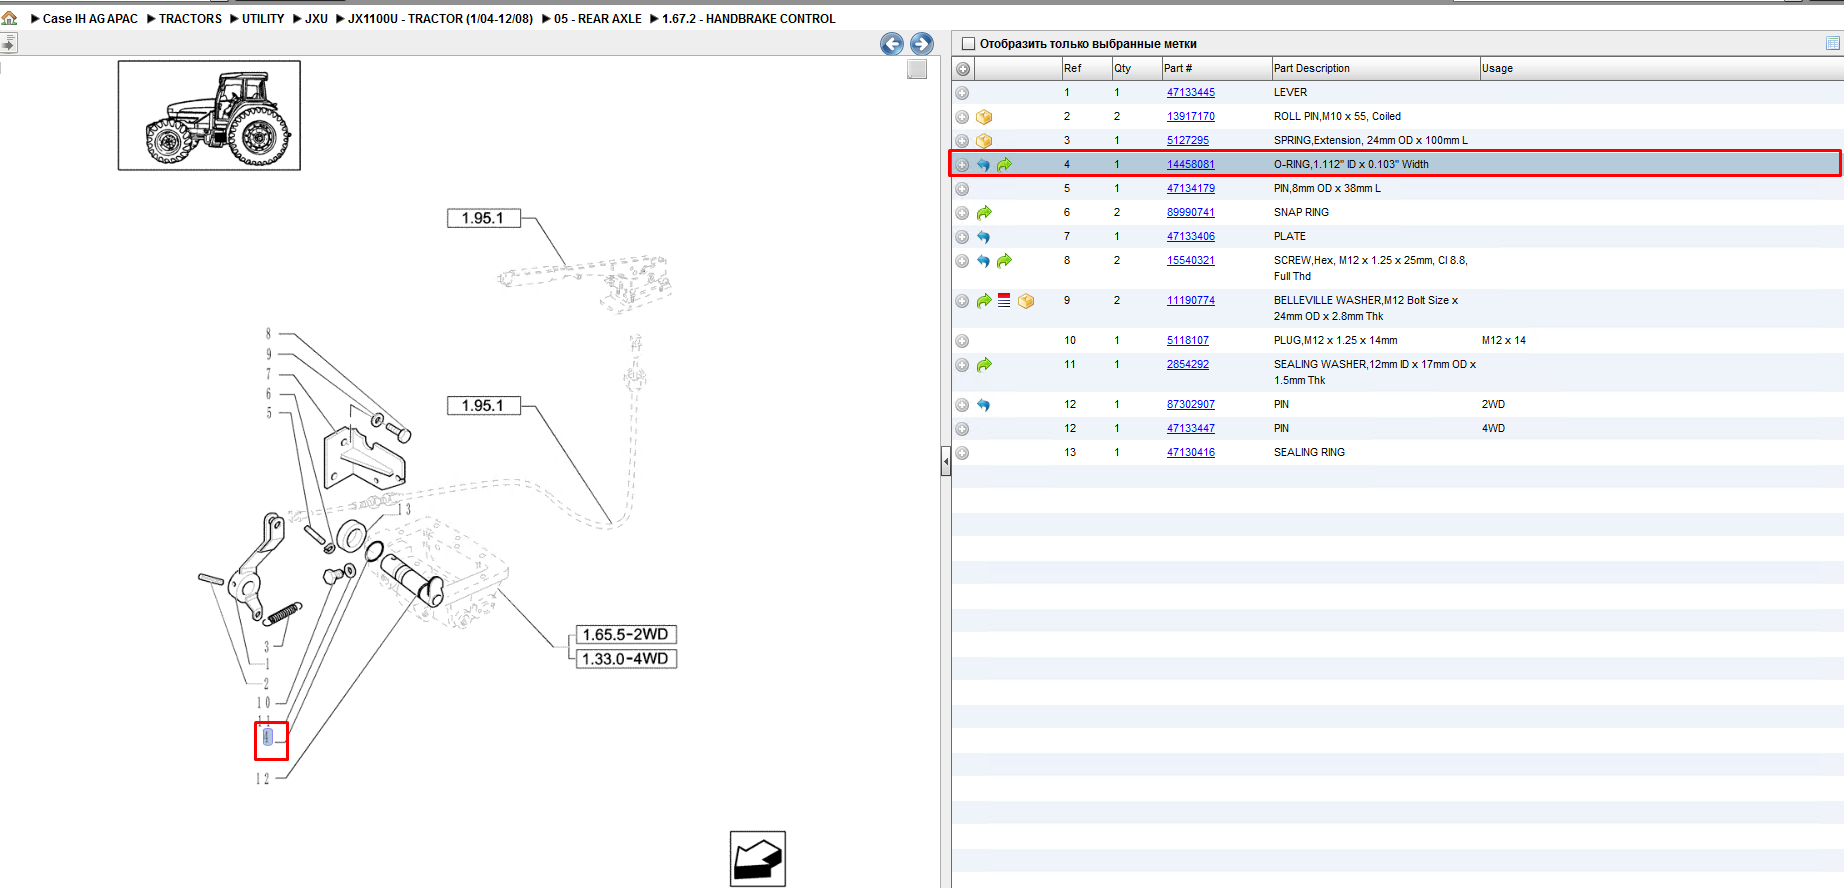
Task: Open part number 87302907 link
Action: click(x=1191, y=404)
